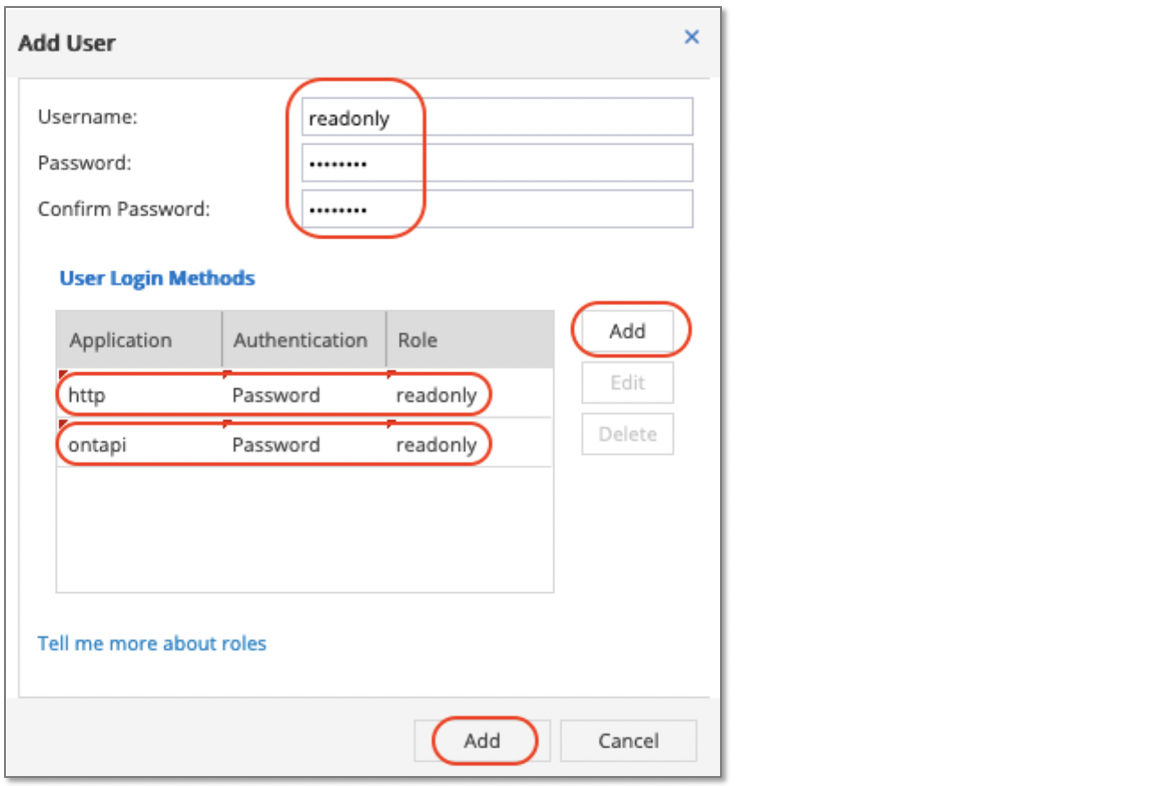
Task: Click the Password input field
Action: pyautogui.click(x=500, y=162)
